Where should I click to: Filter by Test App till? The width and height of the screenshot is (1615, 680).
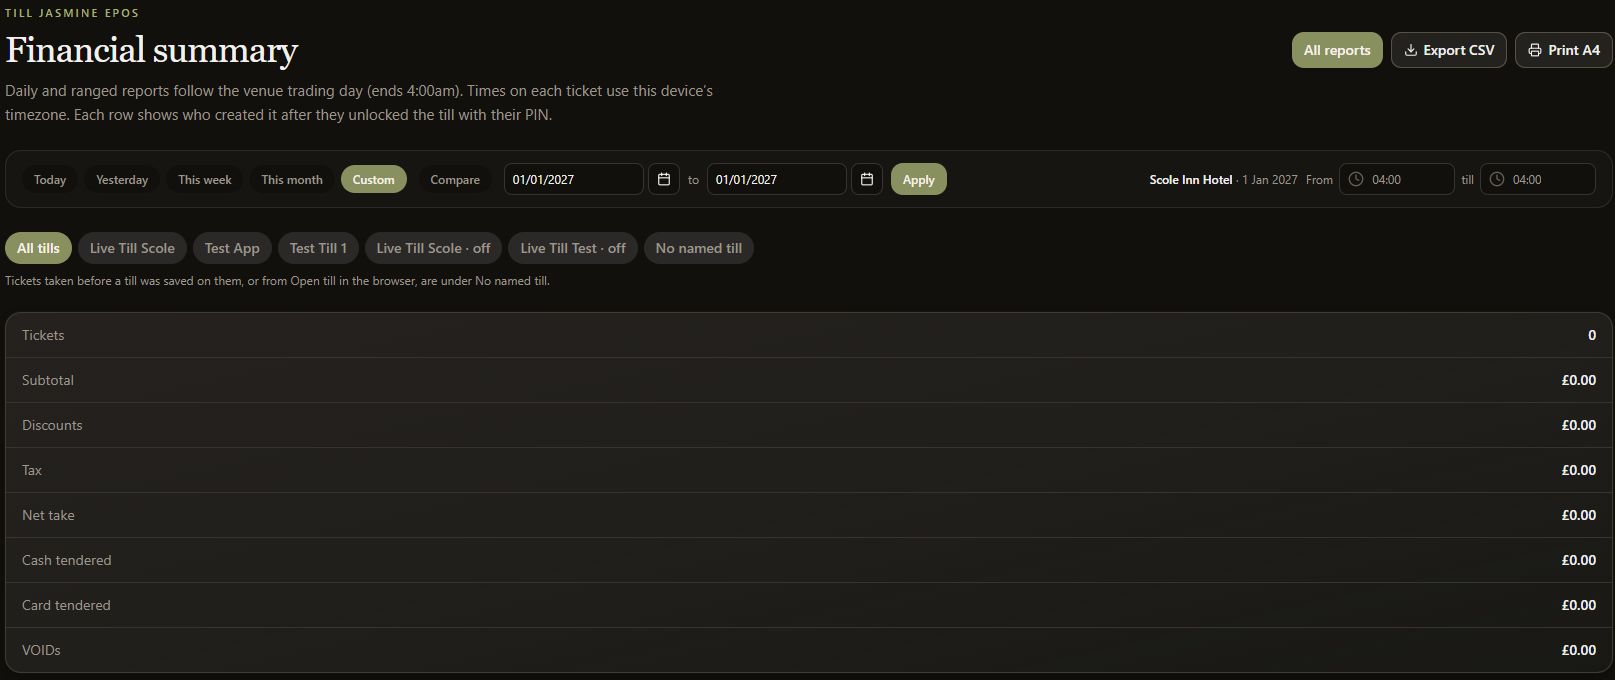click(232, 248)
